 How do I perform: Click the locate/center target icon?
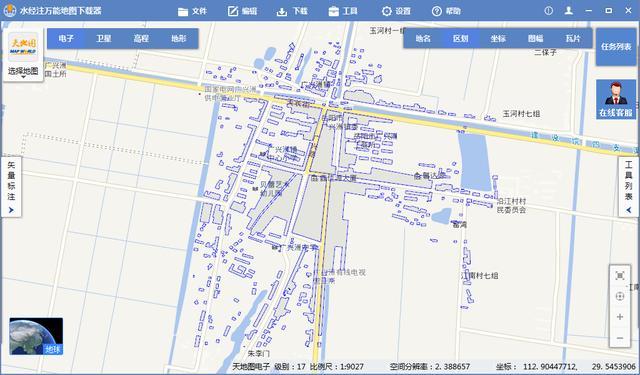(620, 297)
